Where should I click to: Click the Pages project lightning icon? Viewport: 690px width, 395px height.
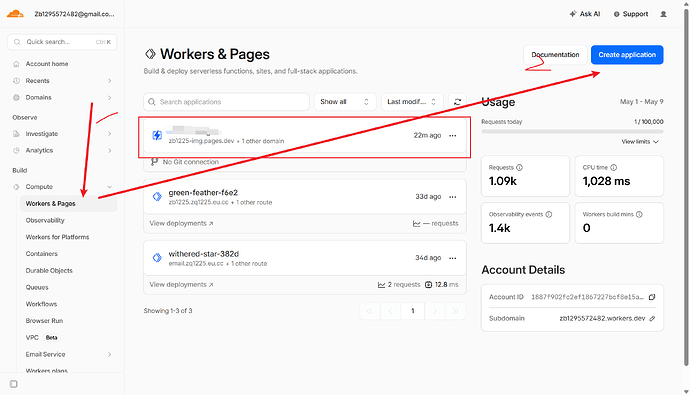(157, 135)
